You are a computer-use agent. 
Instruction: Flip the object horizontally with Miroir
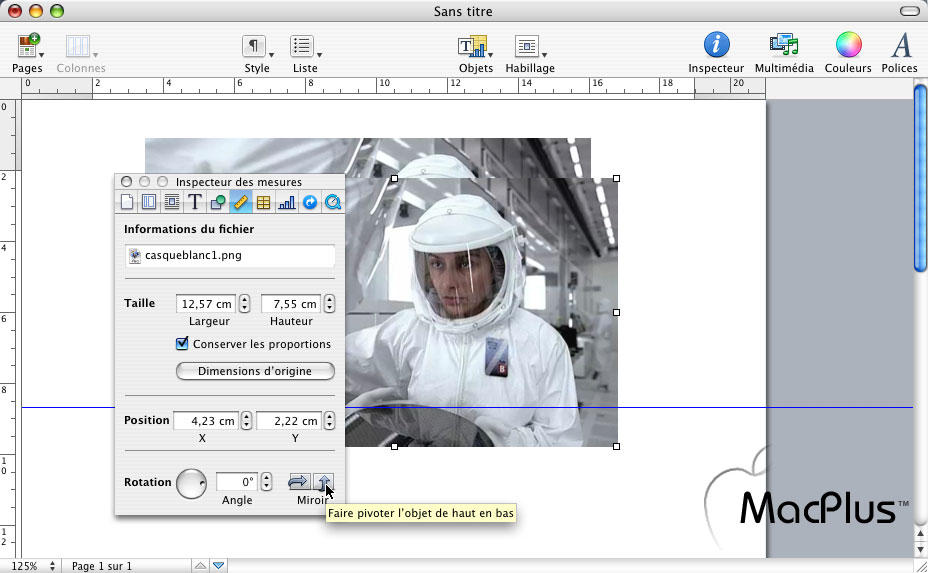tap(298, 482)
